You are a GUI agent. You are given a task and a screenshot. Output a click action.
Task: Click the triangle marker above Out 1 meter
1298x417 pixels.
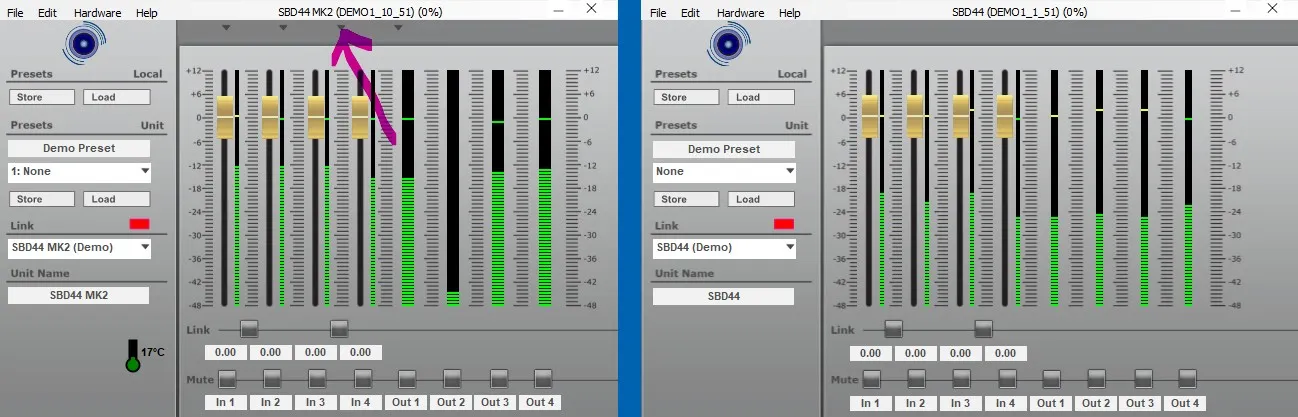pos(398,28)
